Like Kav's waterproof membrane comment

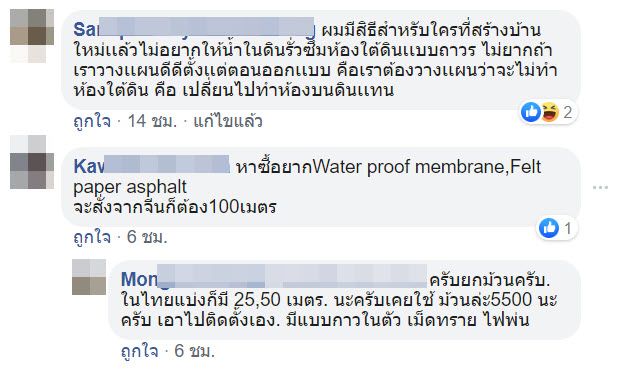point(92,237)
